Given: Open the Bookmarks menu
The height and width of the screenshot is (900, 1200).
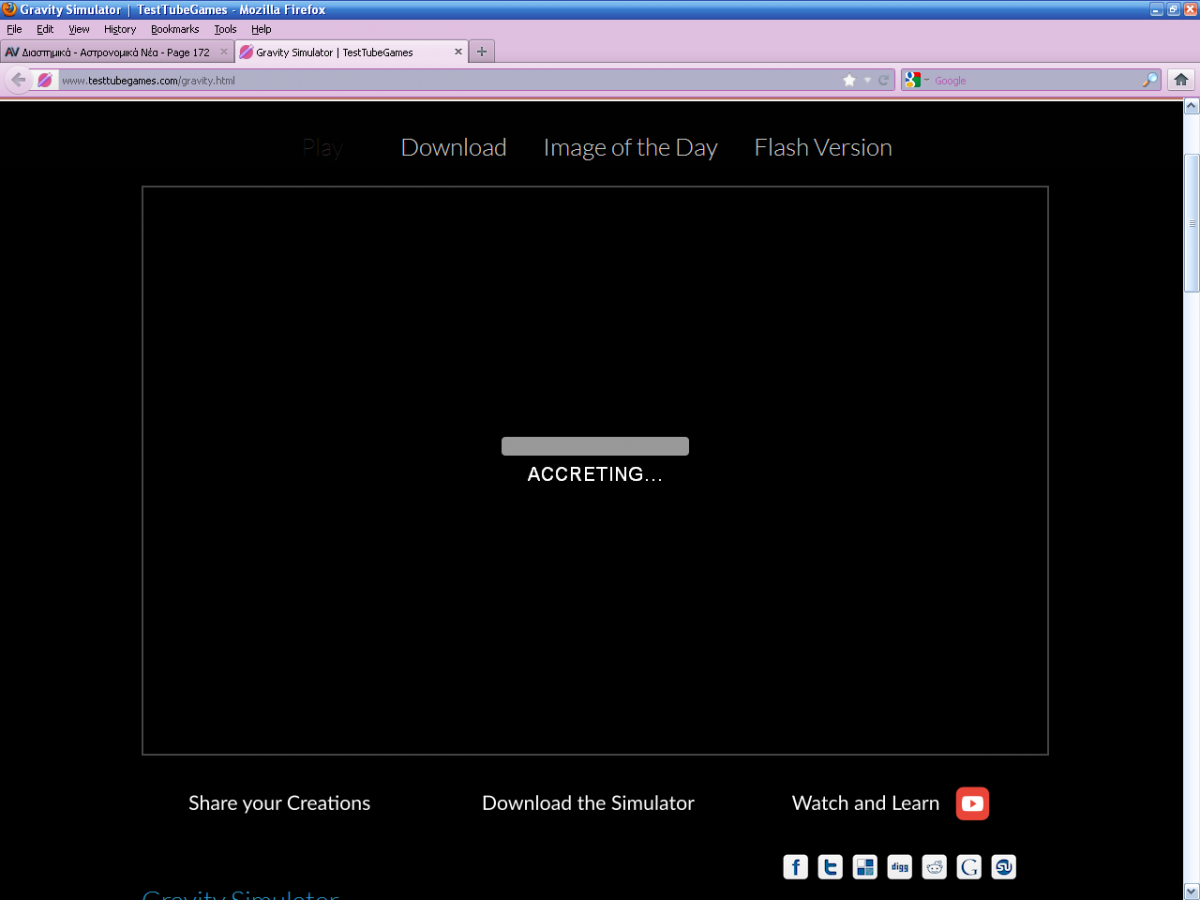Looking at the screenshot, I should 175,29.
